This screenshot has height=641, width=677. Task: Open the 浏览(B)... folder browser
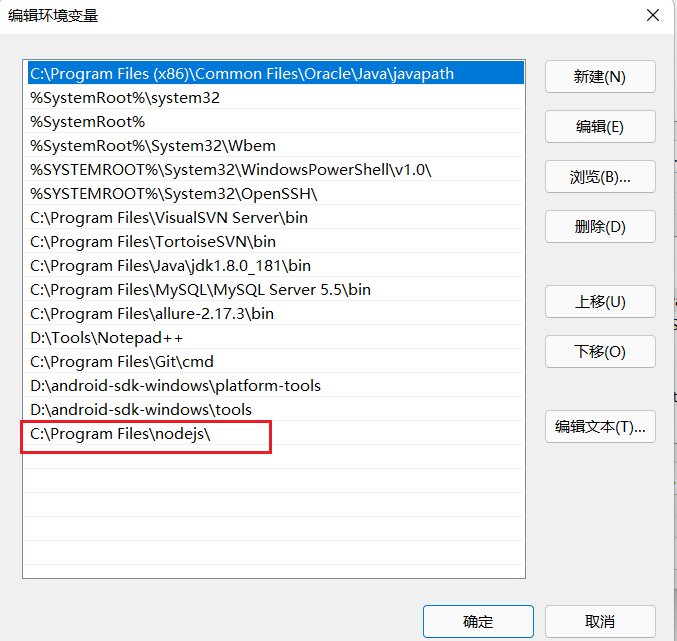(x=600, y=177)
